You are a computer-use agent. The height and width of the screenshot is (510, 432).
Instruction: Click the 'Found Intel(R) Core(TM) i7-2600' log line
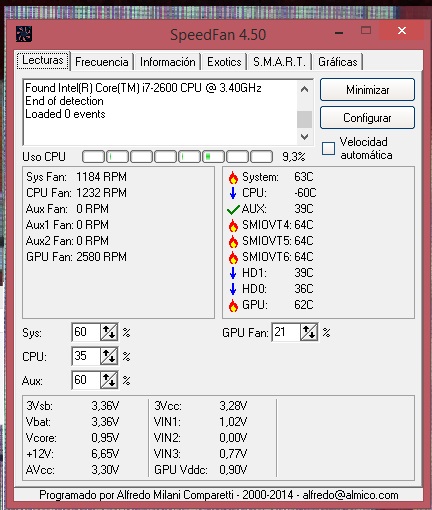click(x=143, y=88)
